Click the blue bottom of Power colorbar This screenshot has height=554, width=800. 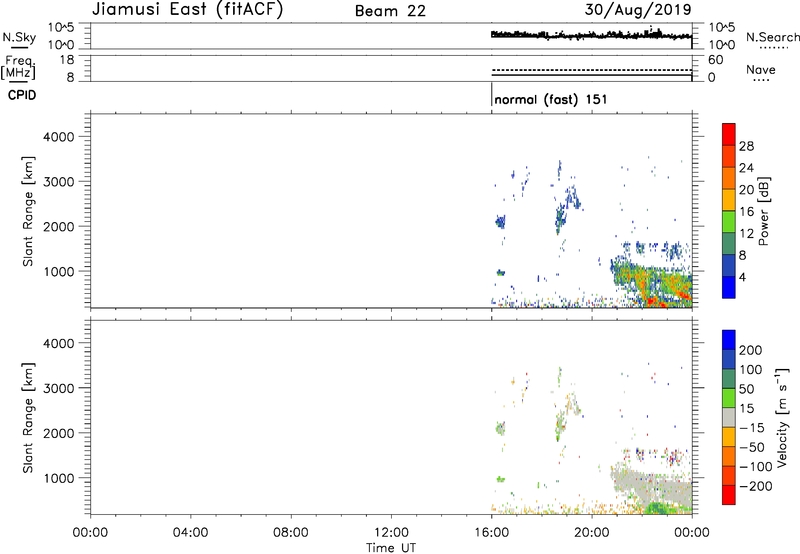click(729, 287)
